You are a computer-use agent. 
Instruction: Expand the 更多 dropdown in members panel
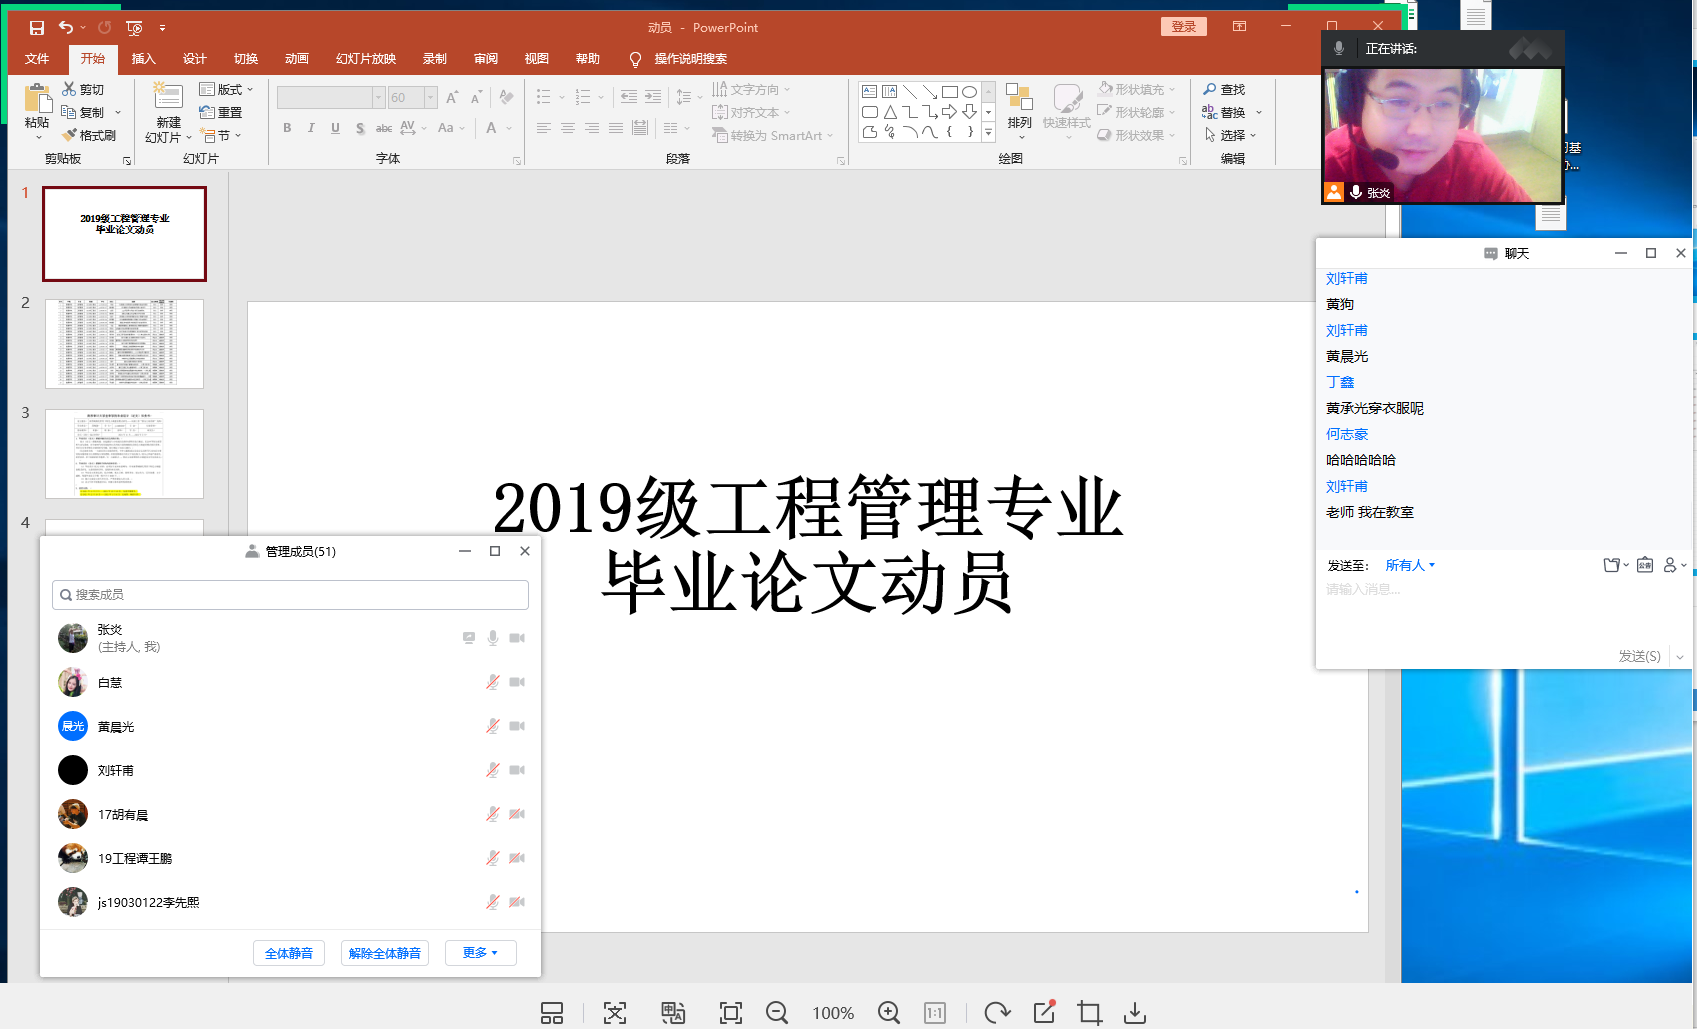pyautogui.click(x=480, y=953)
